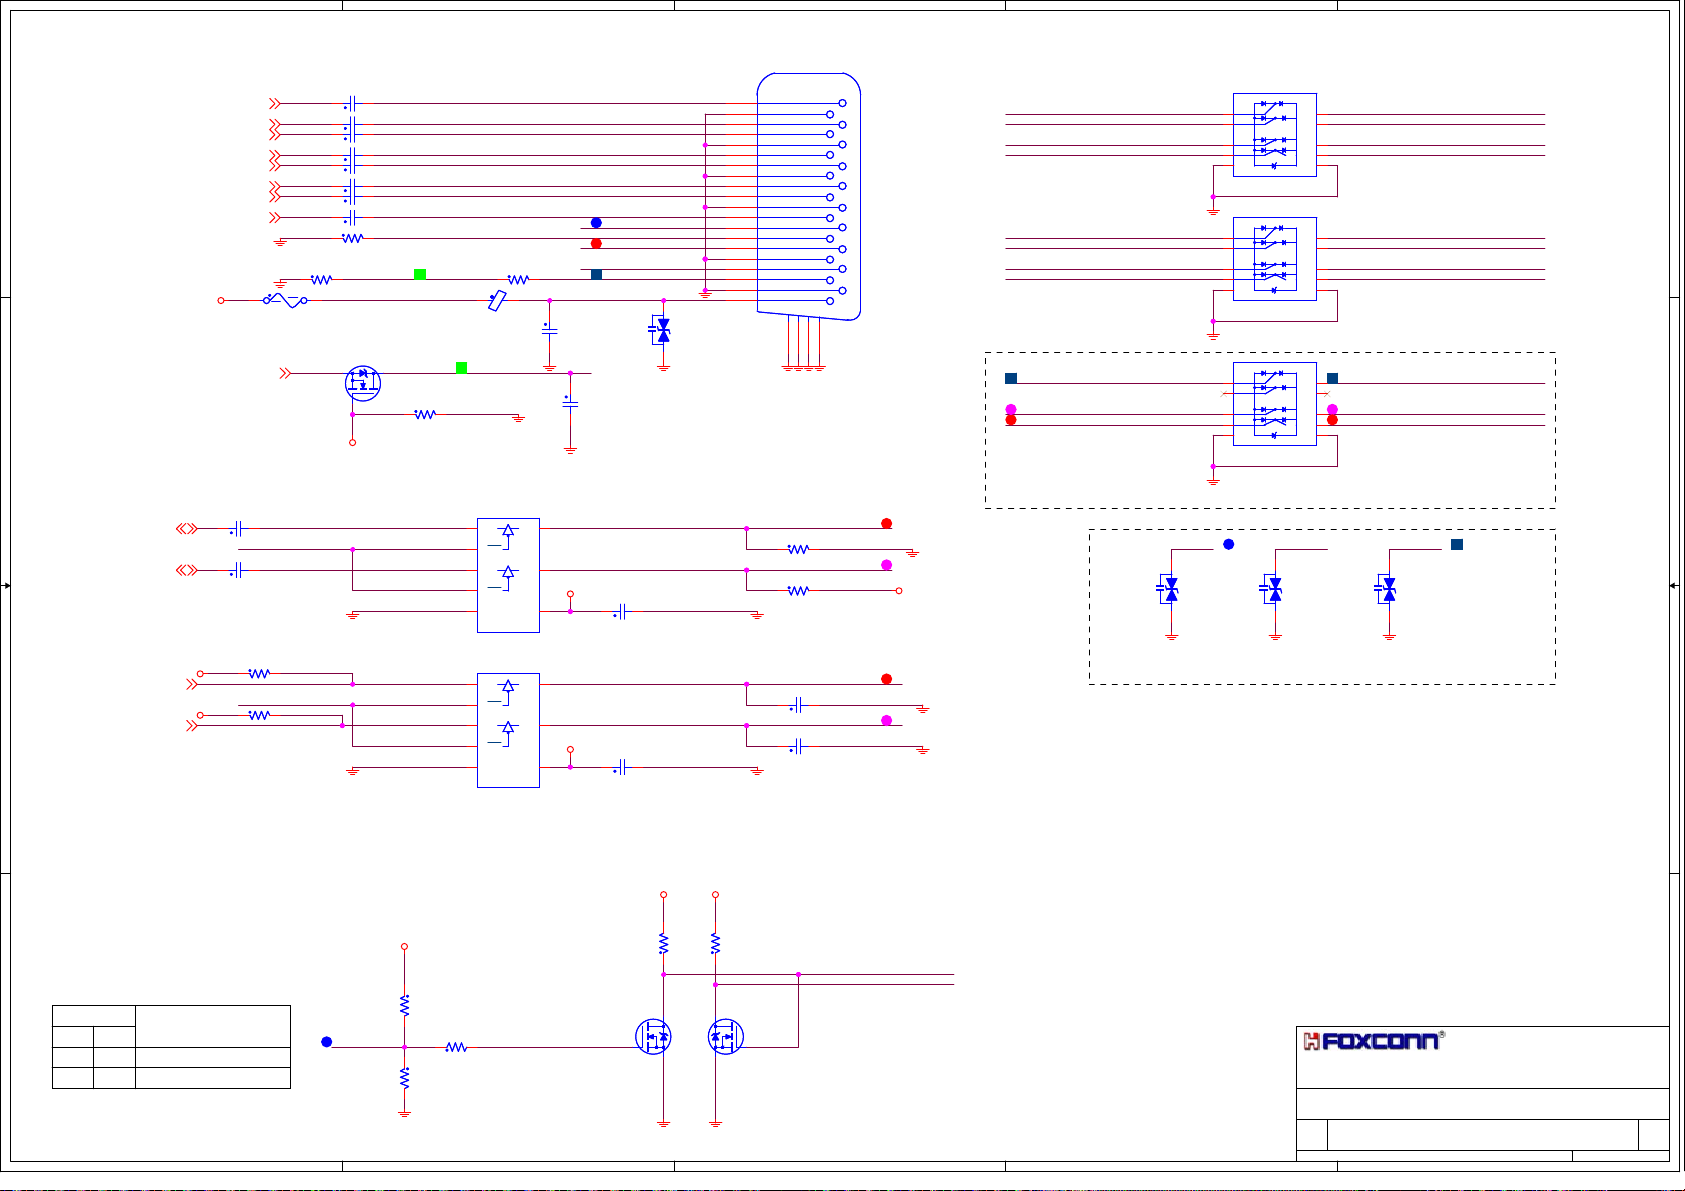Select the fuse symbol on the power line
1685x1191 pixels.
[x=285, y=300]
